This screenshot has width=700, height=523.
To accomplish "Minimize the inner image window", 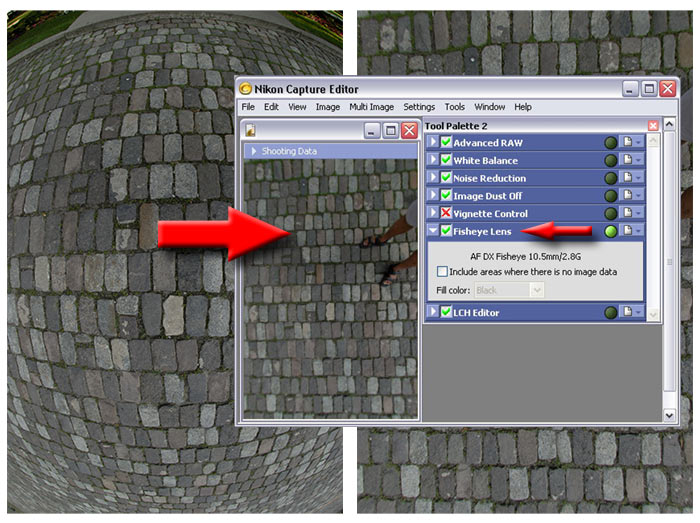I will tap(371, 131).
